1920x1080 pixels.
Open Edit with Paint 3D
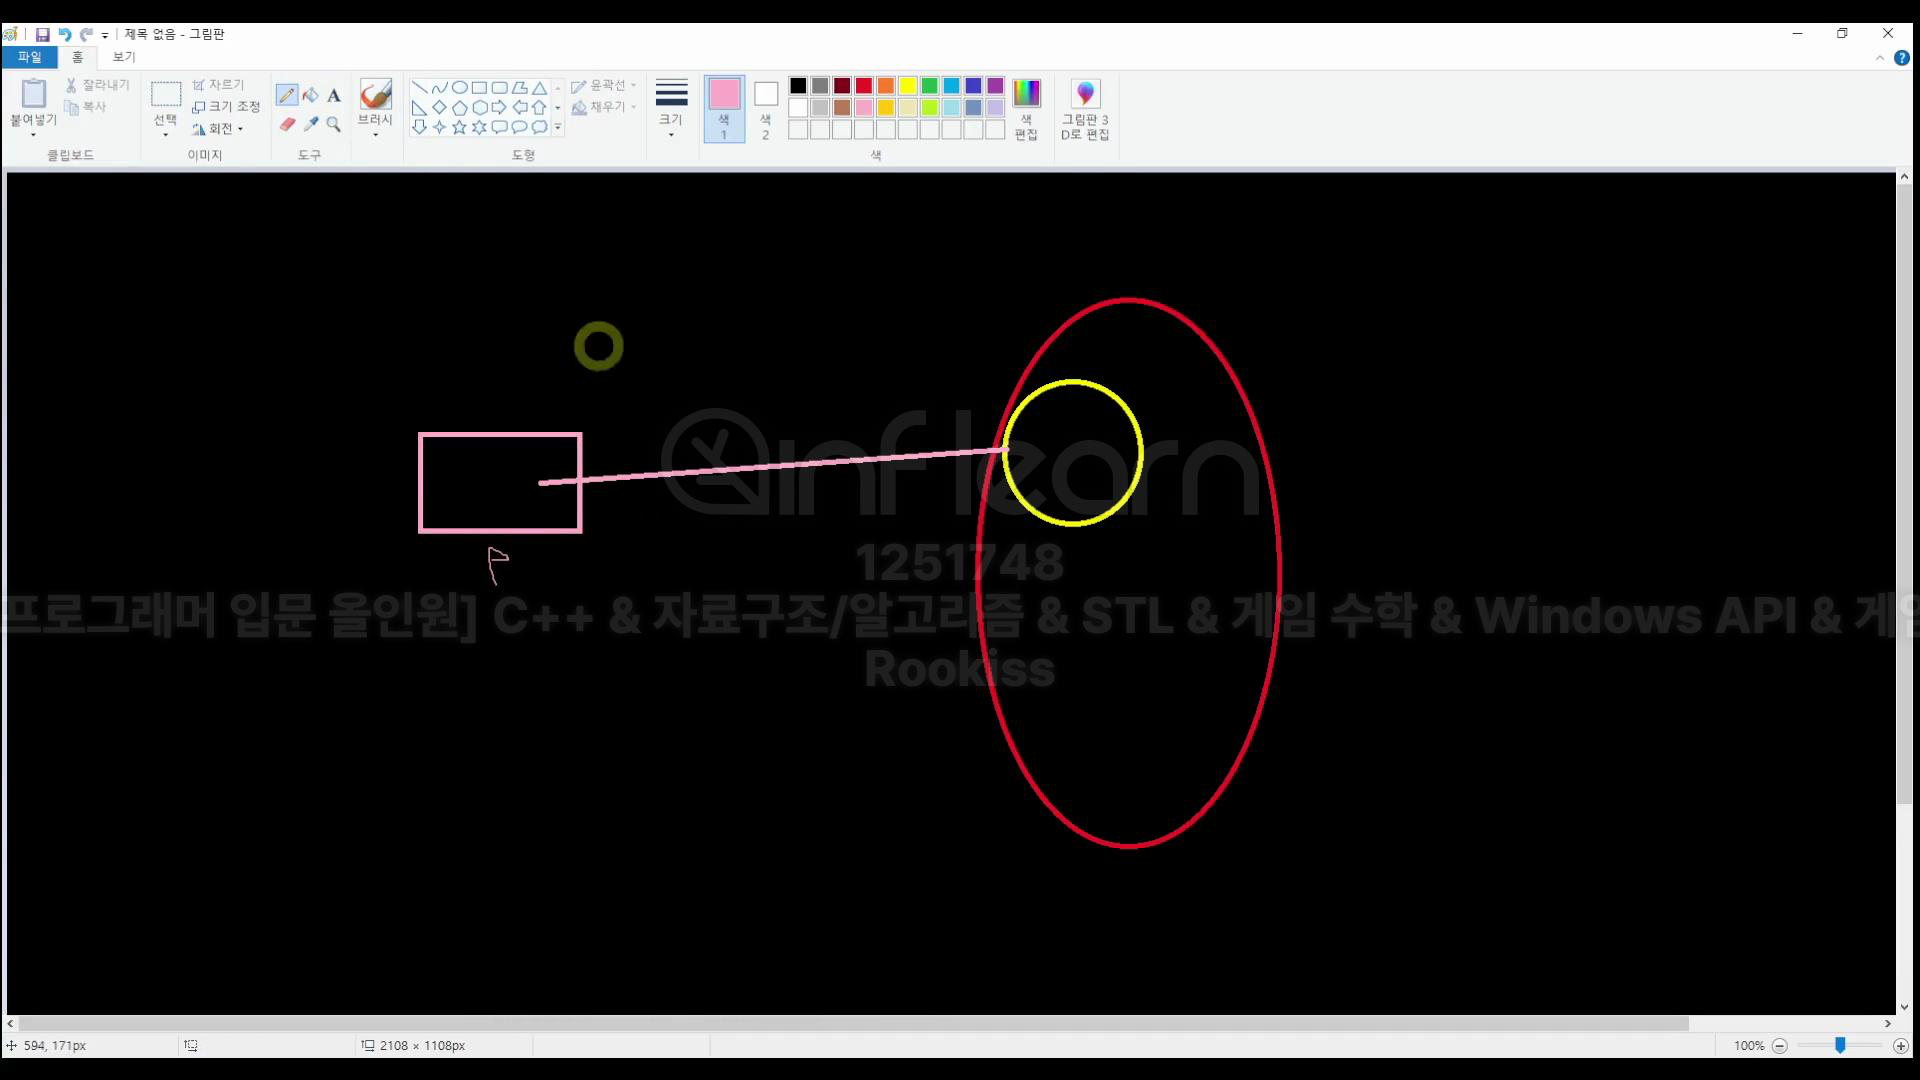[1085, 108]
